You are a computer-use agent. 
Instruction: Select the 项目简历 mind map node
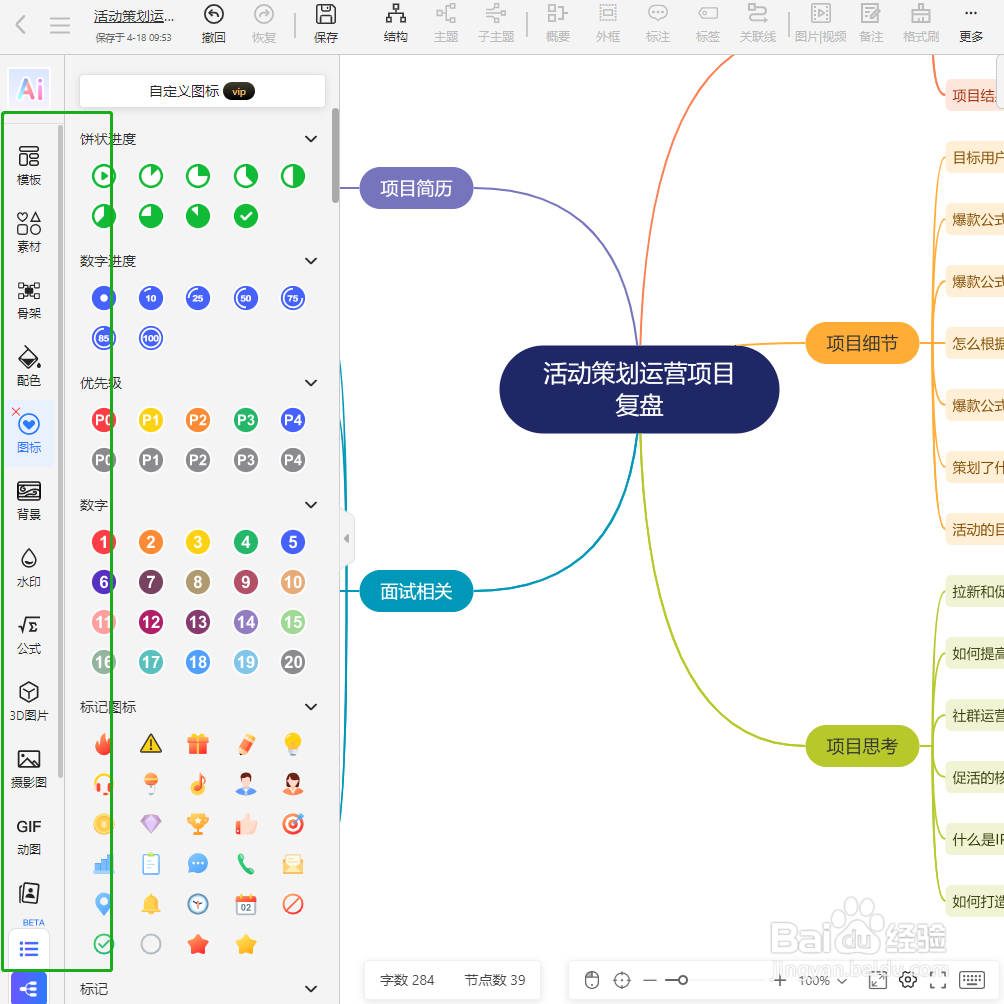pyautogui.click(x=416, y=188)
